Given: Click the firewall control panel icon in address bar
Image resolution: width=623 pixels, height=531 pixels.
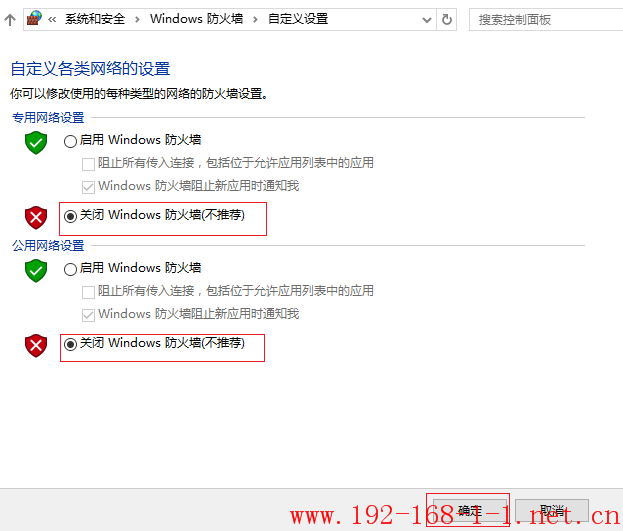Looking at the screenshot, I should click(35, 18).
